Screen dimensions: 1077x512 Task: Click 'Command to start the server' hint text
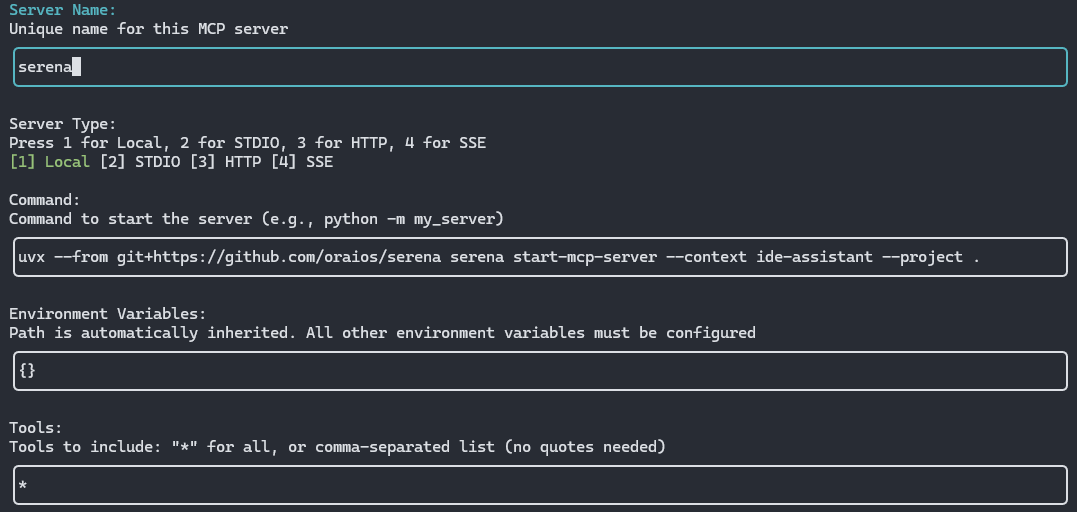point(256,219)
